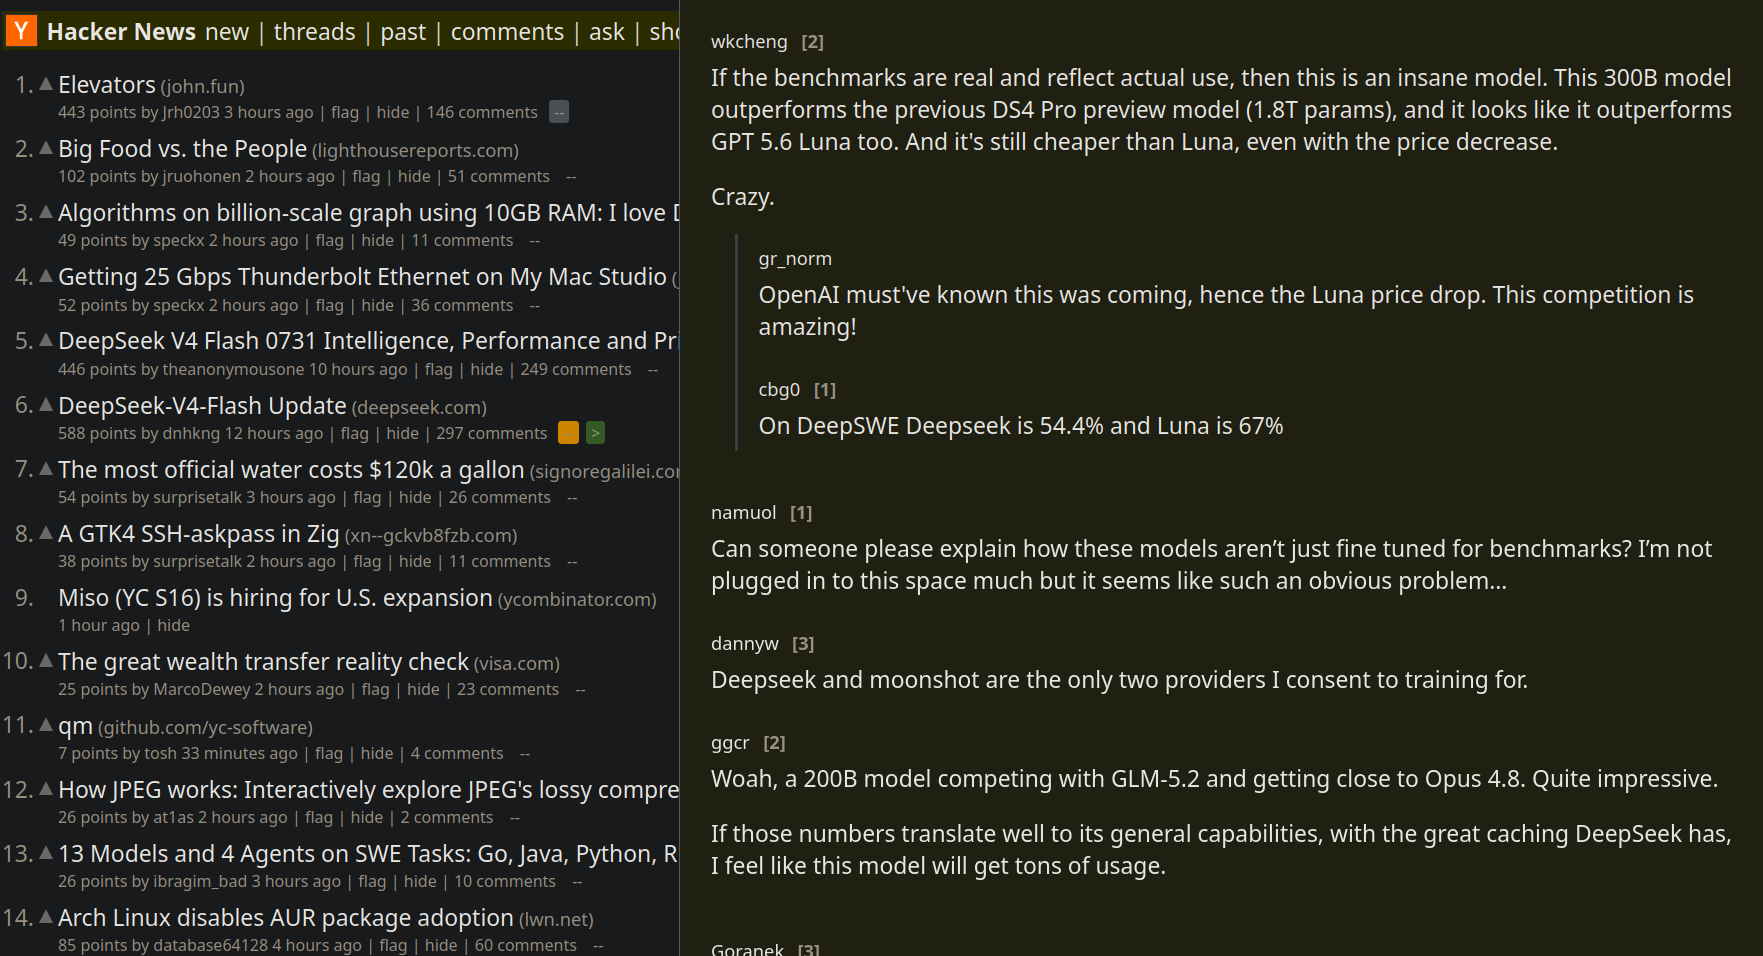Upvote the Elevators story
The width and height of the screenshot is (1763, 956).
click(46, 84)
